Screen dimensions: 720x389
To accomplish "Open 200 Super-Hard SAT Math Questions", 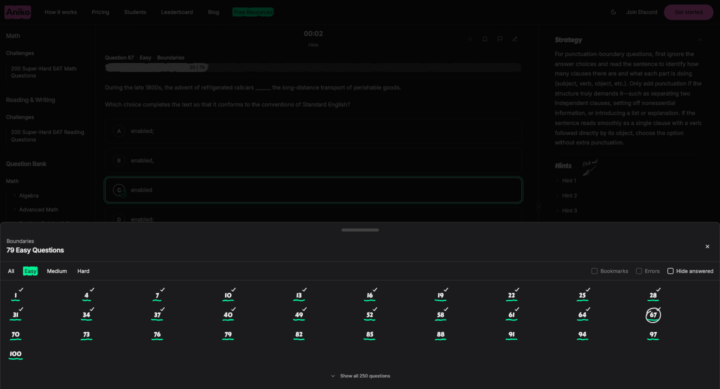I will (x=44, y=72).
